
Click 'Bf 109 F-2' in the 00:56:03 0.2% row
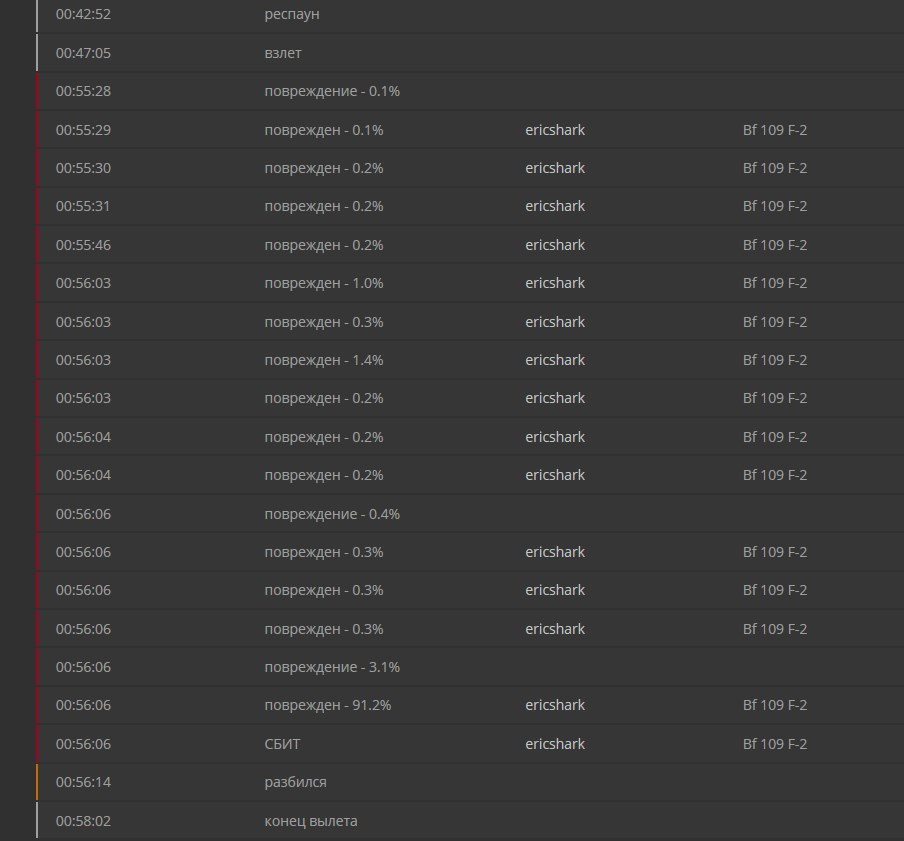coord(775,398)
